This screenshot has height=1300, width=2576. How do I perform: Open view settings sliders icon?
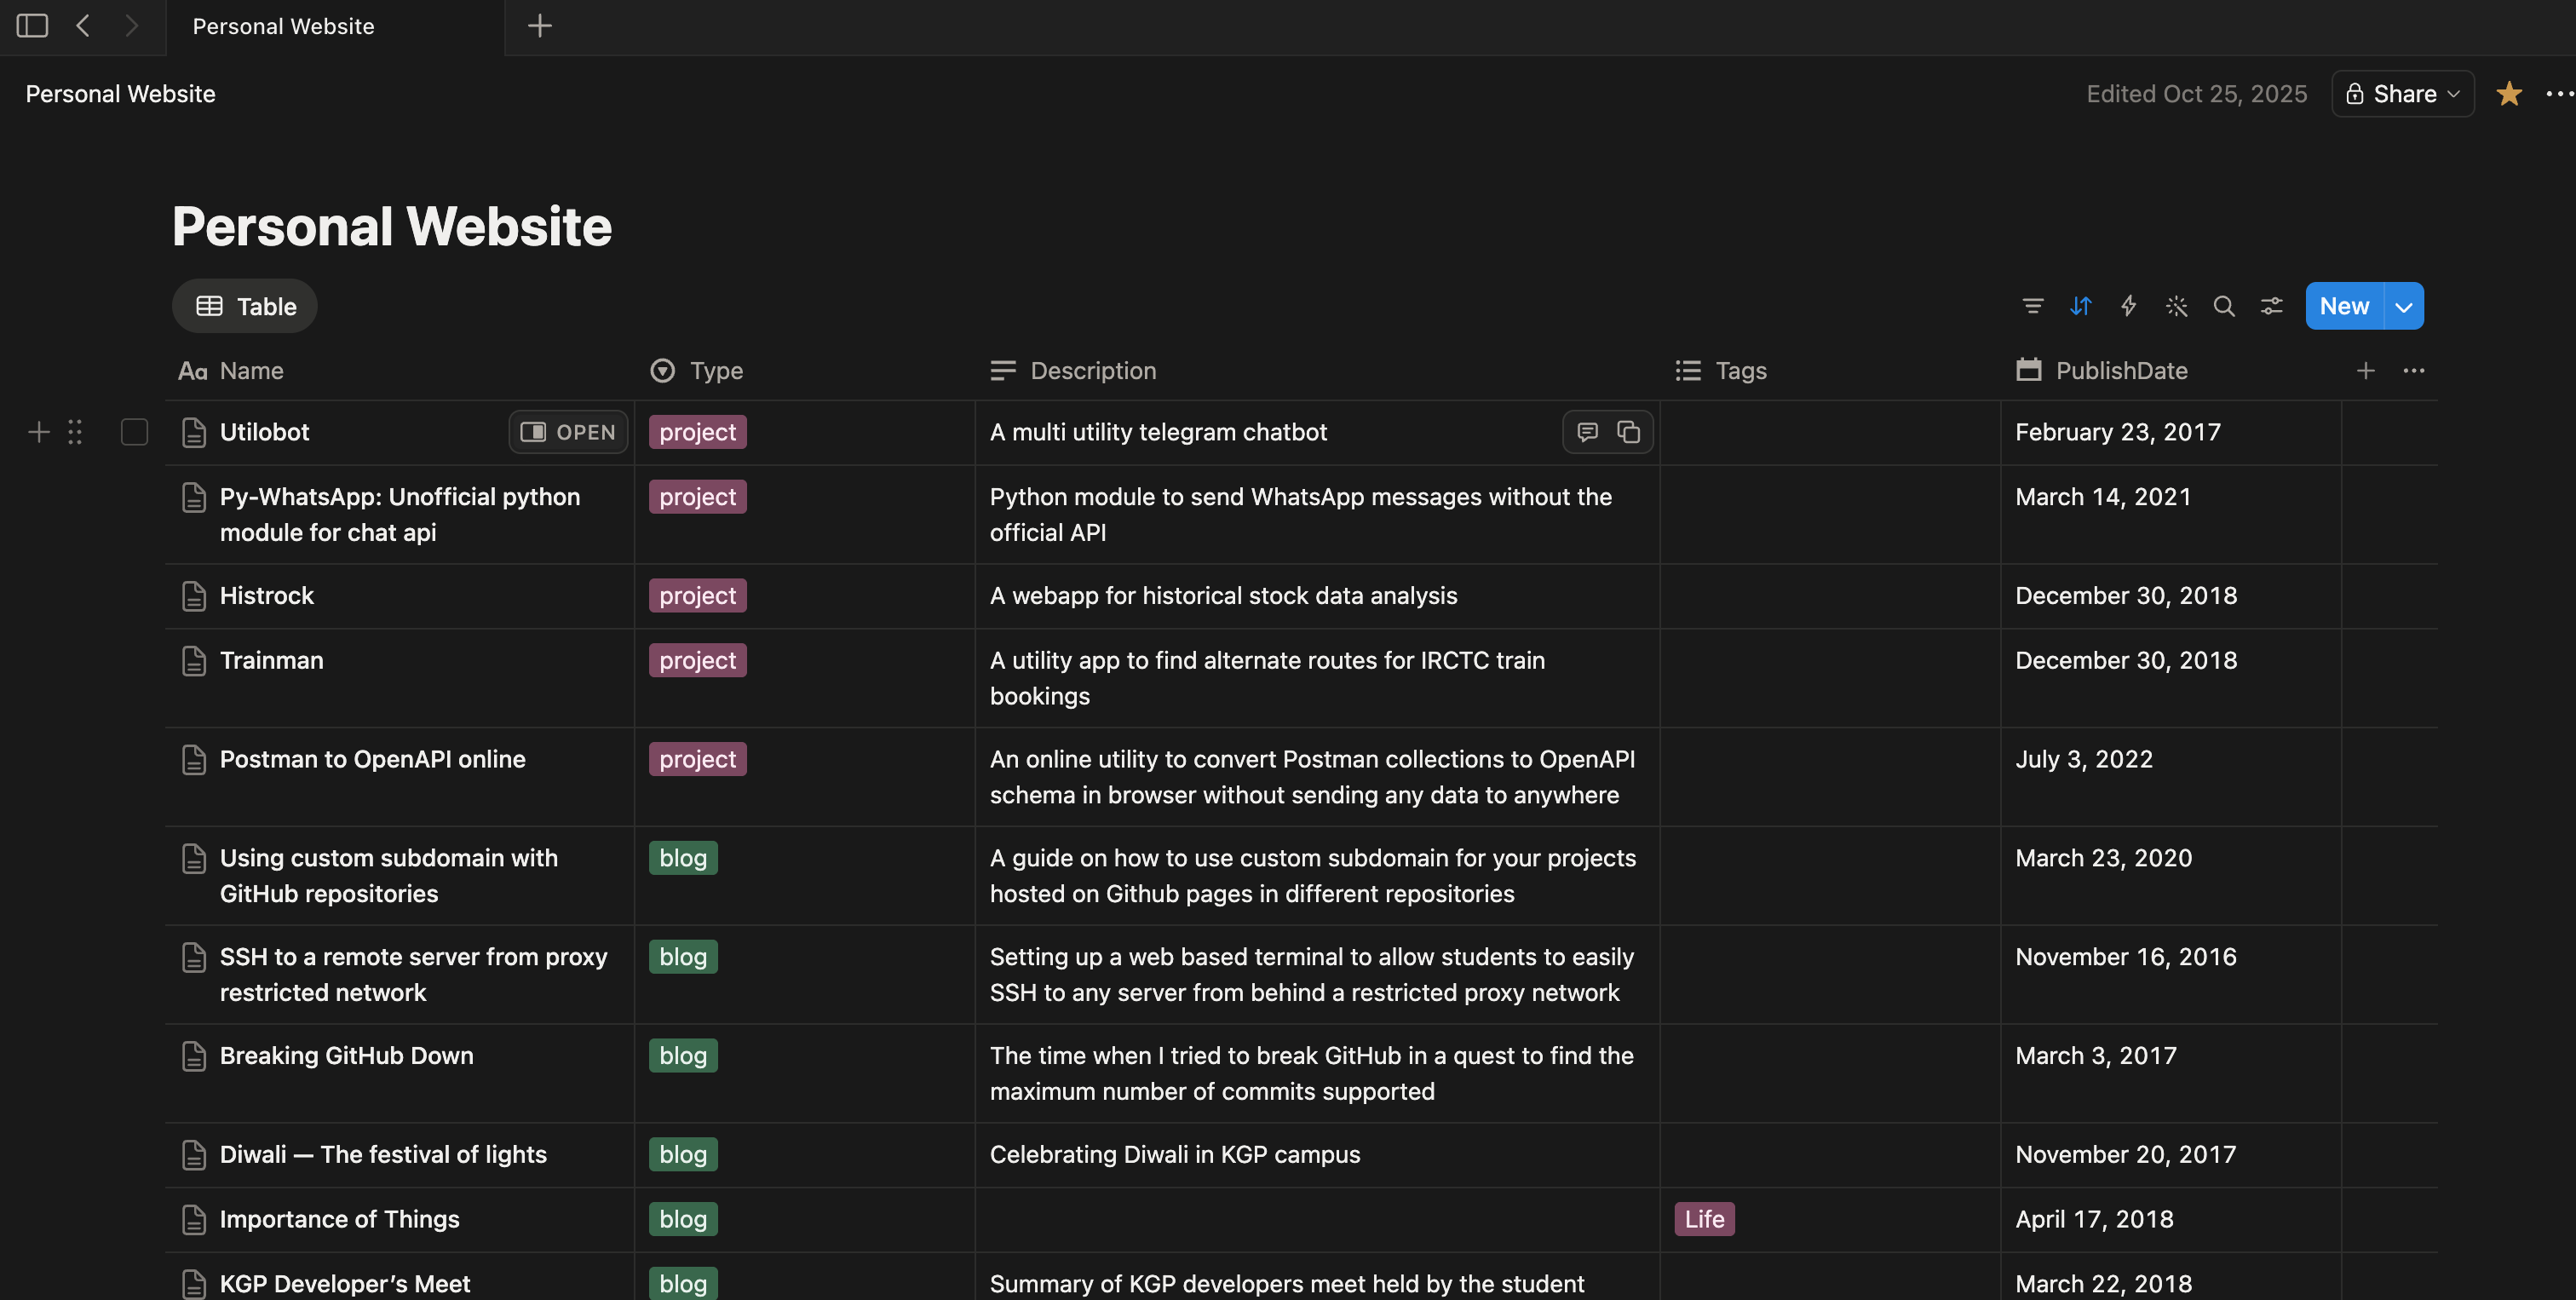click(2272, 306)
